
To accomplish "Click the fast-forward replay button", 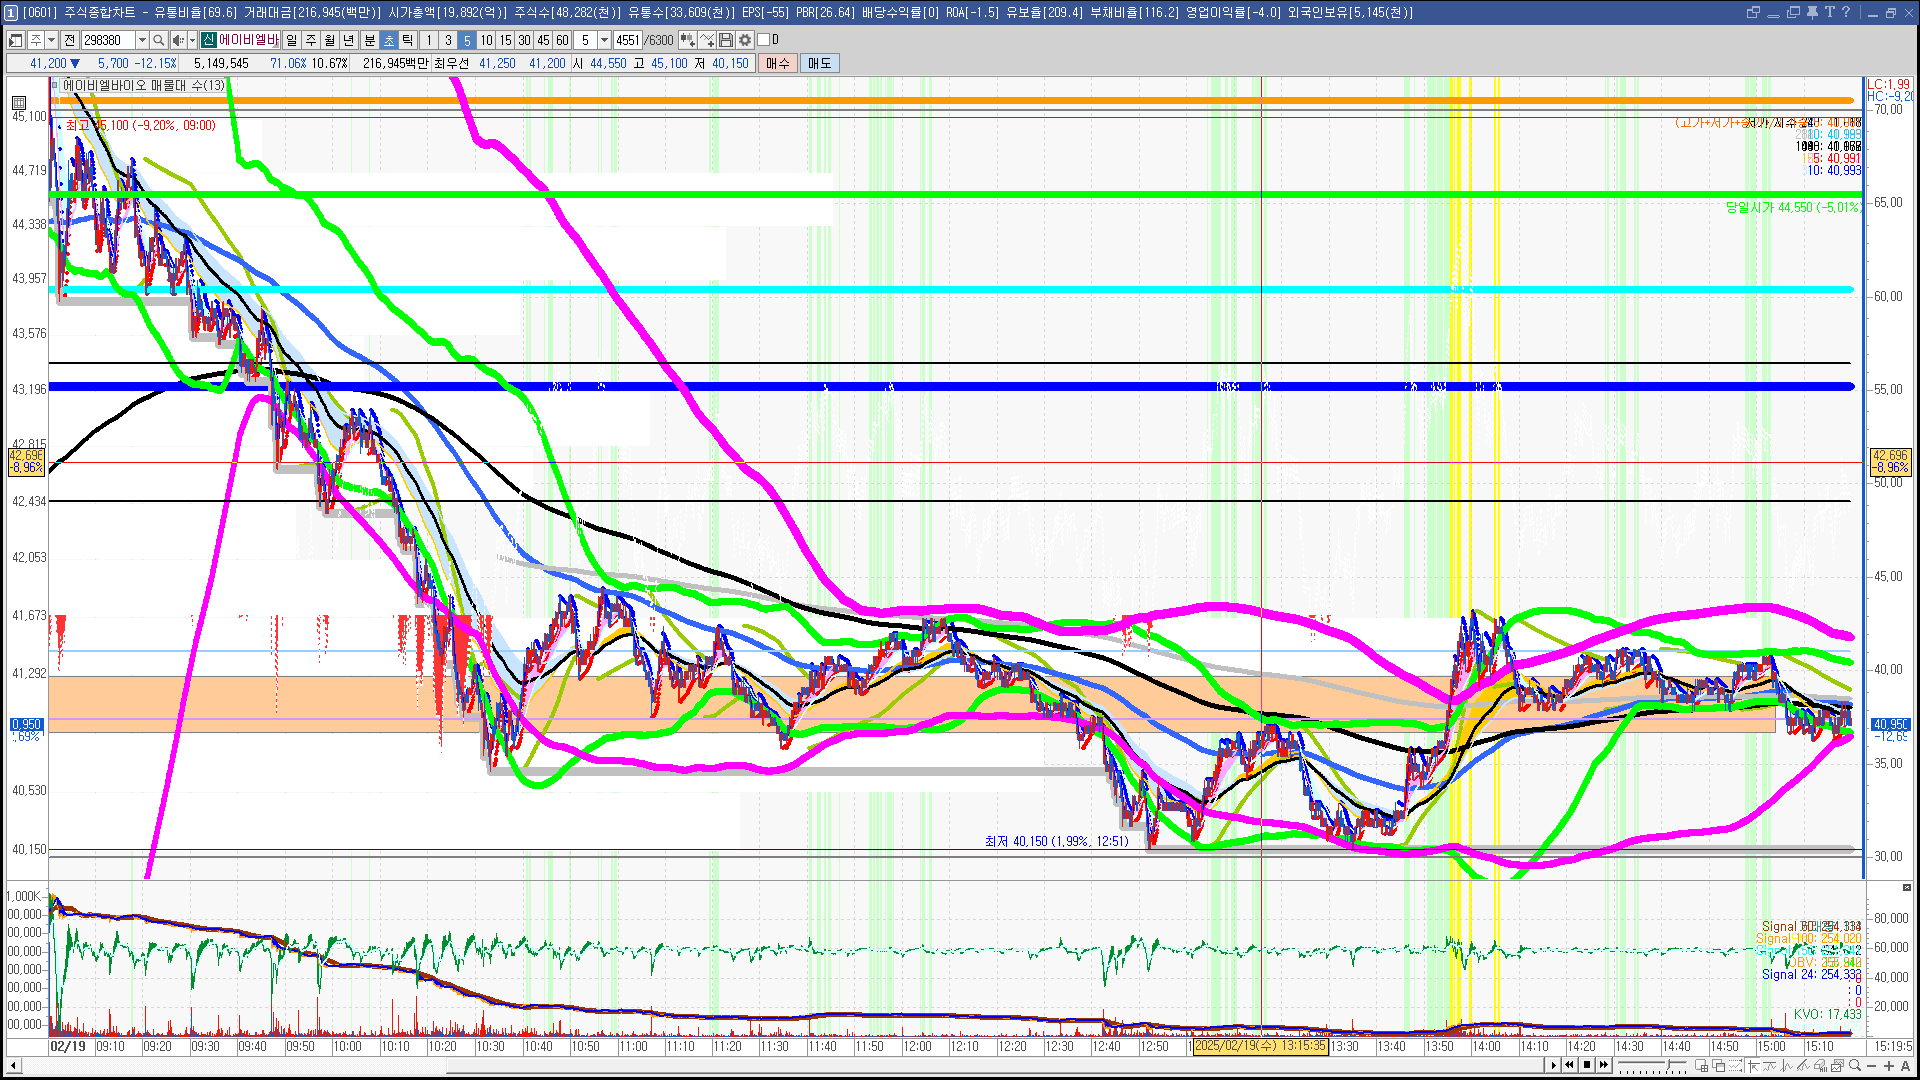I will coord(1604,1065).
